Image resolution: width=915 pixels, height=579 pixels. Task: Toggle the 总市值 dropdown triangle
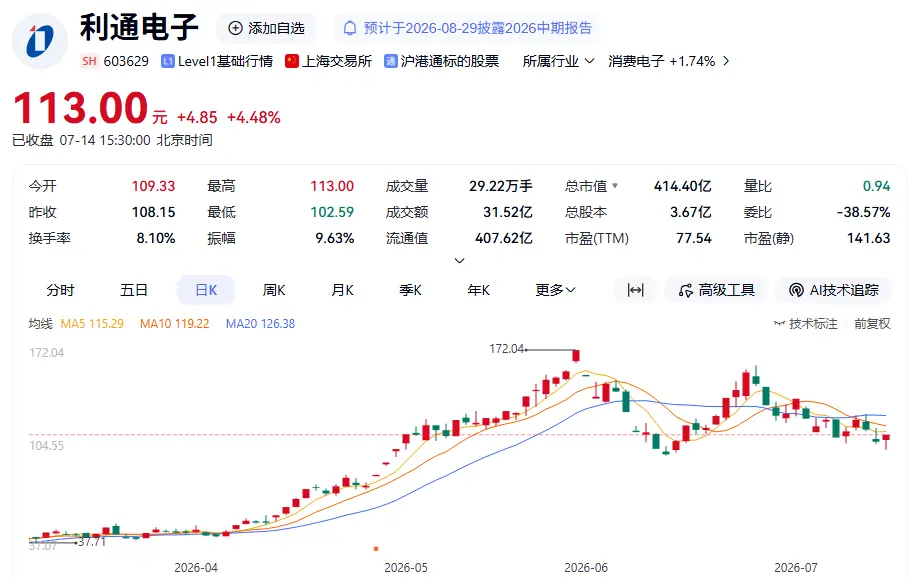(614, 186)
